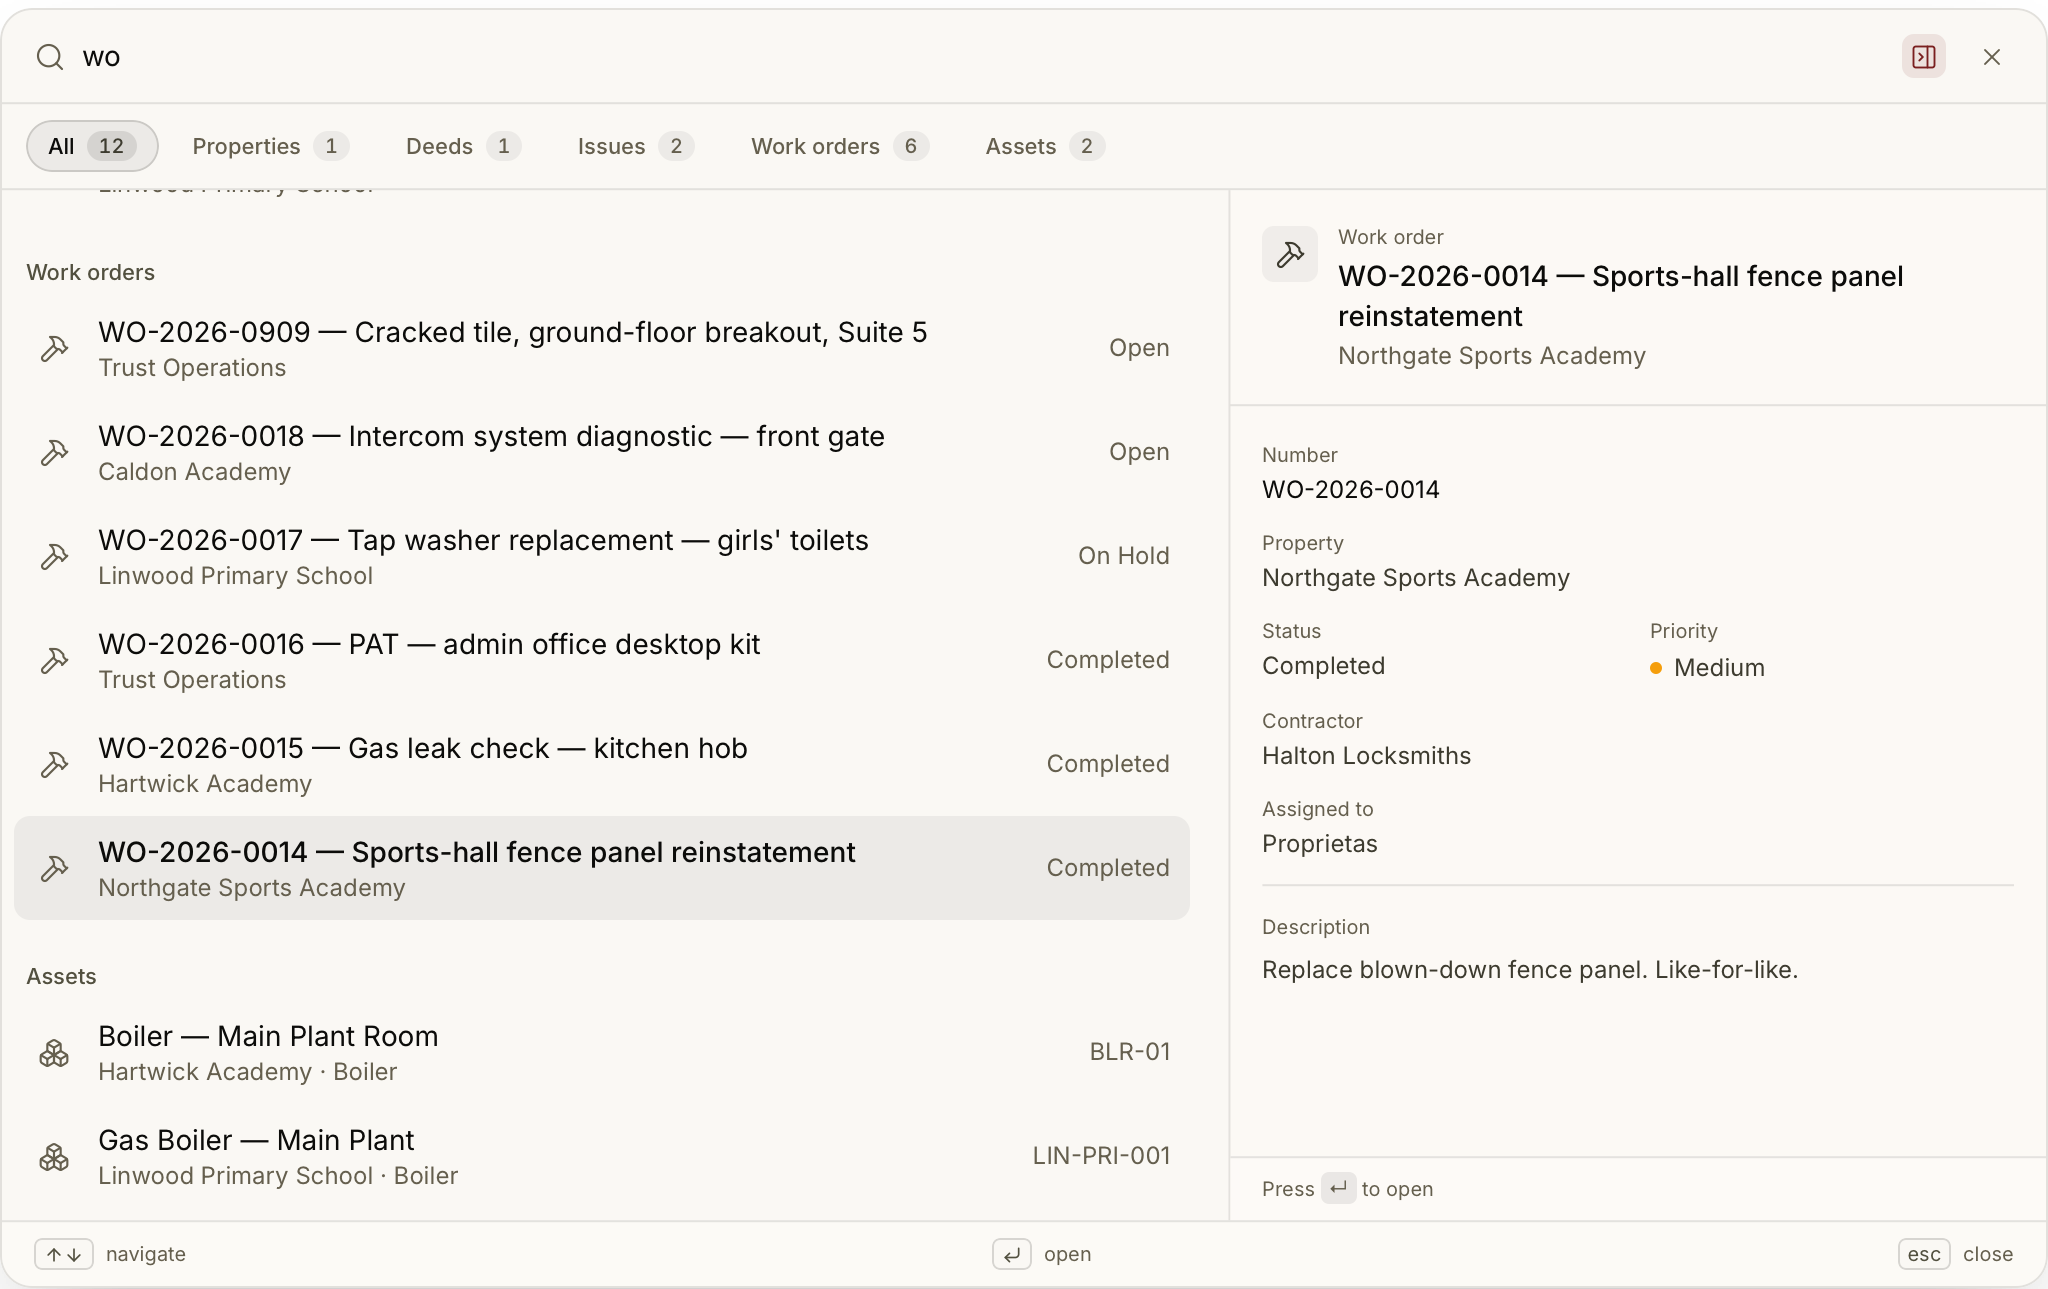Click hammer icon for WO-2026-0018

pos(54,452)
